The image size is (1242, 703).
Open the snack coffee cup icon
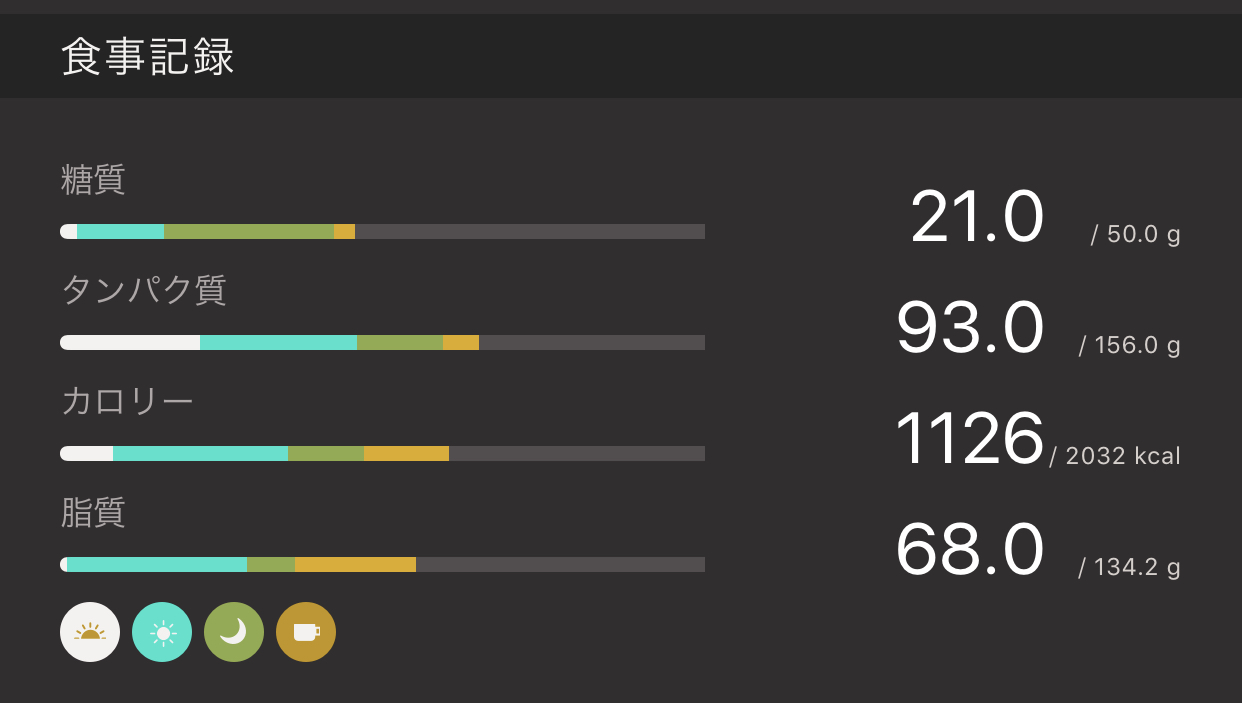point(306,632)
